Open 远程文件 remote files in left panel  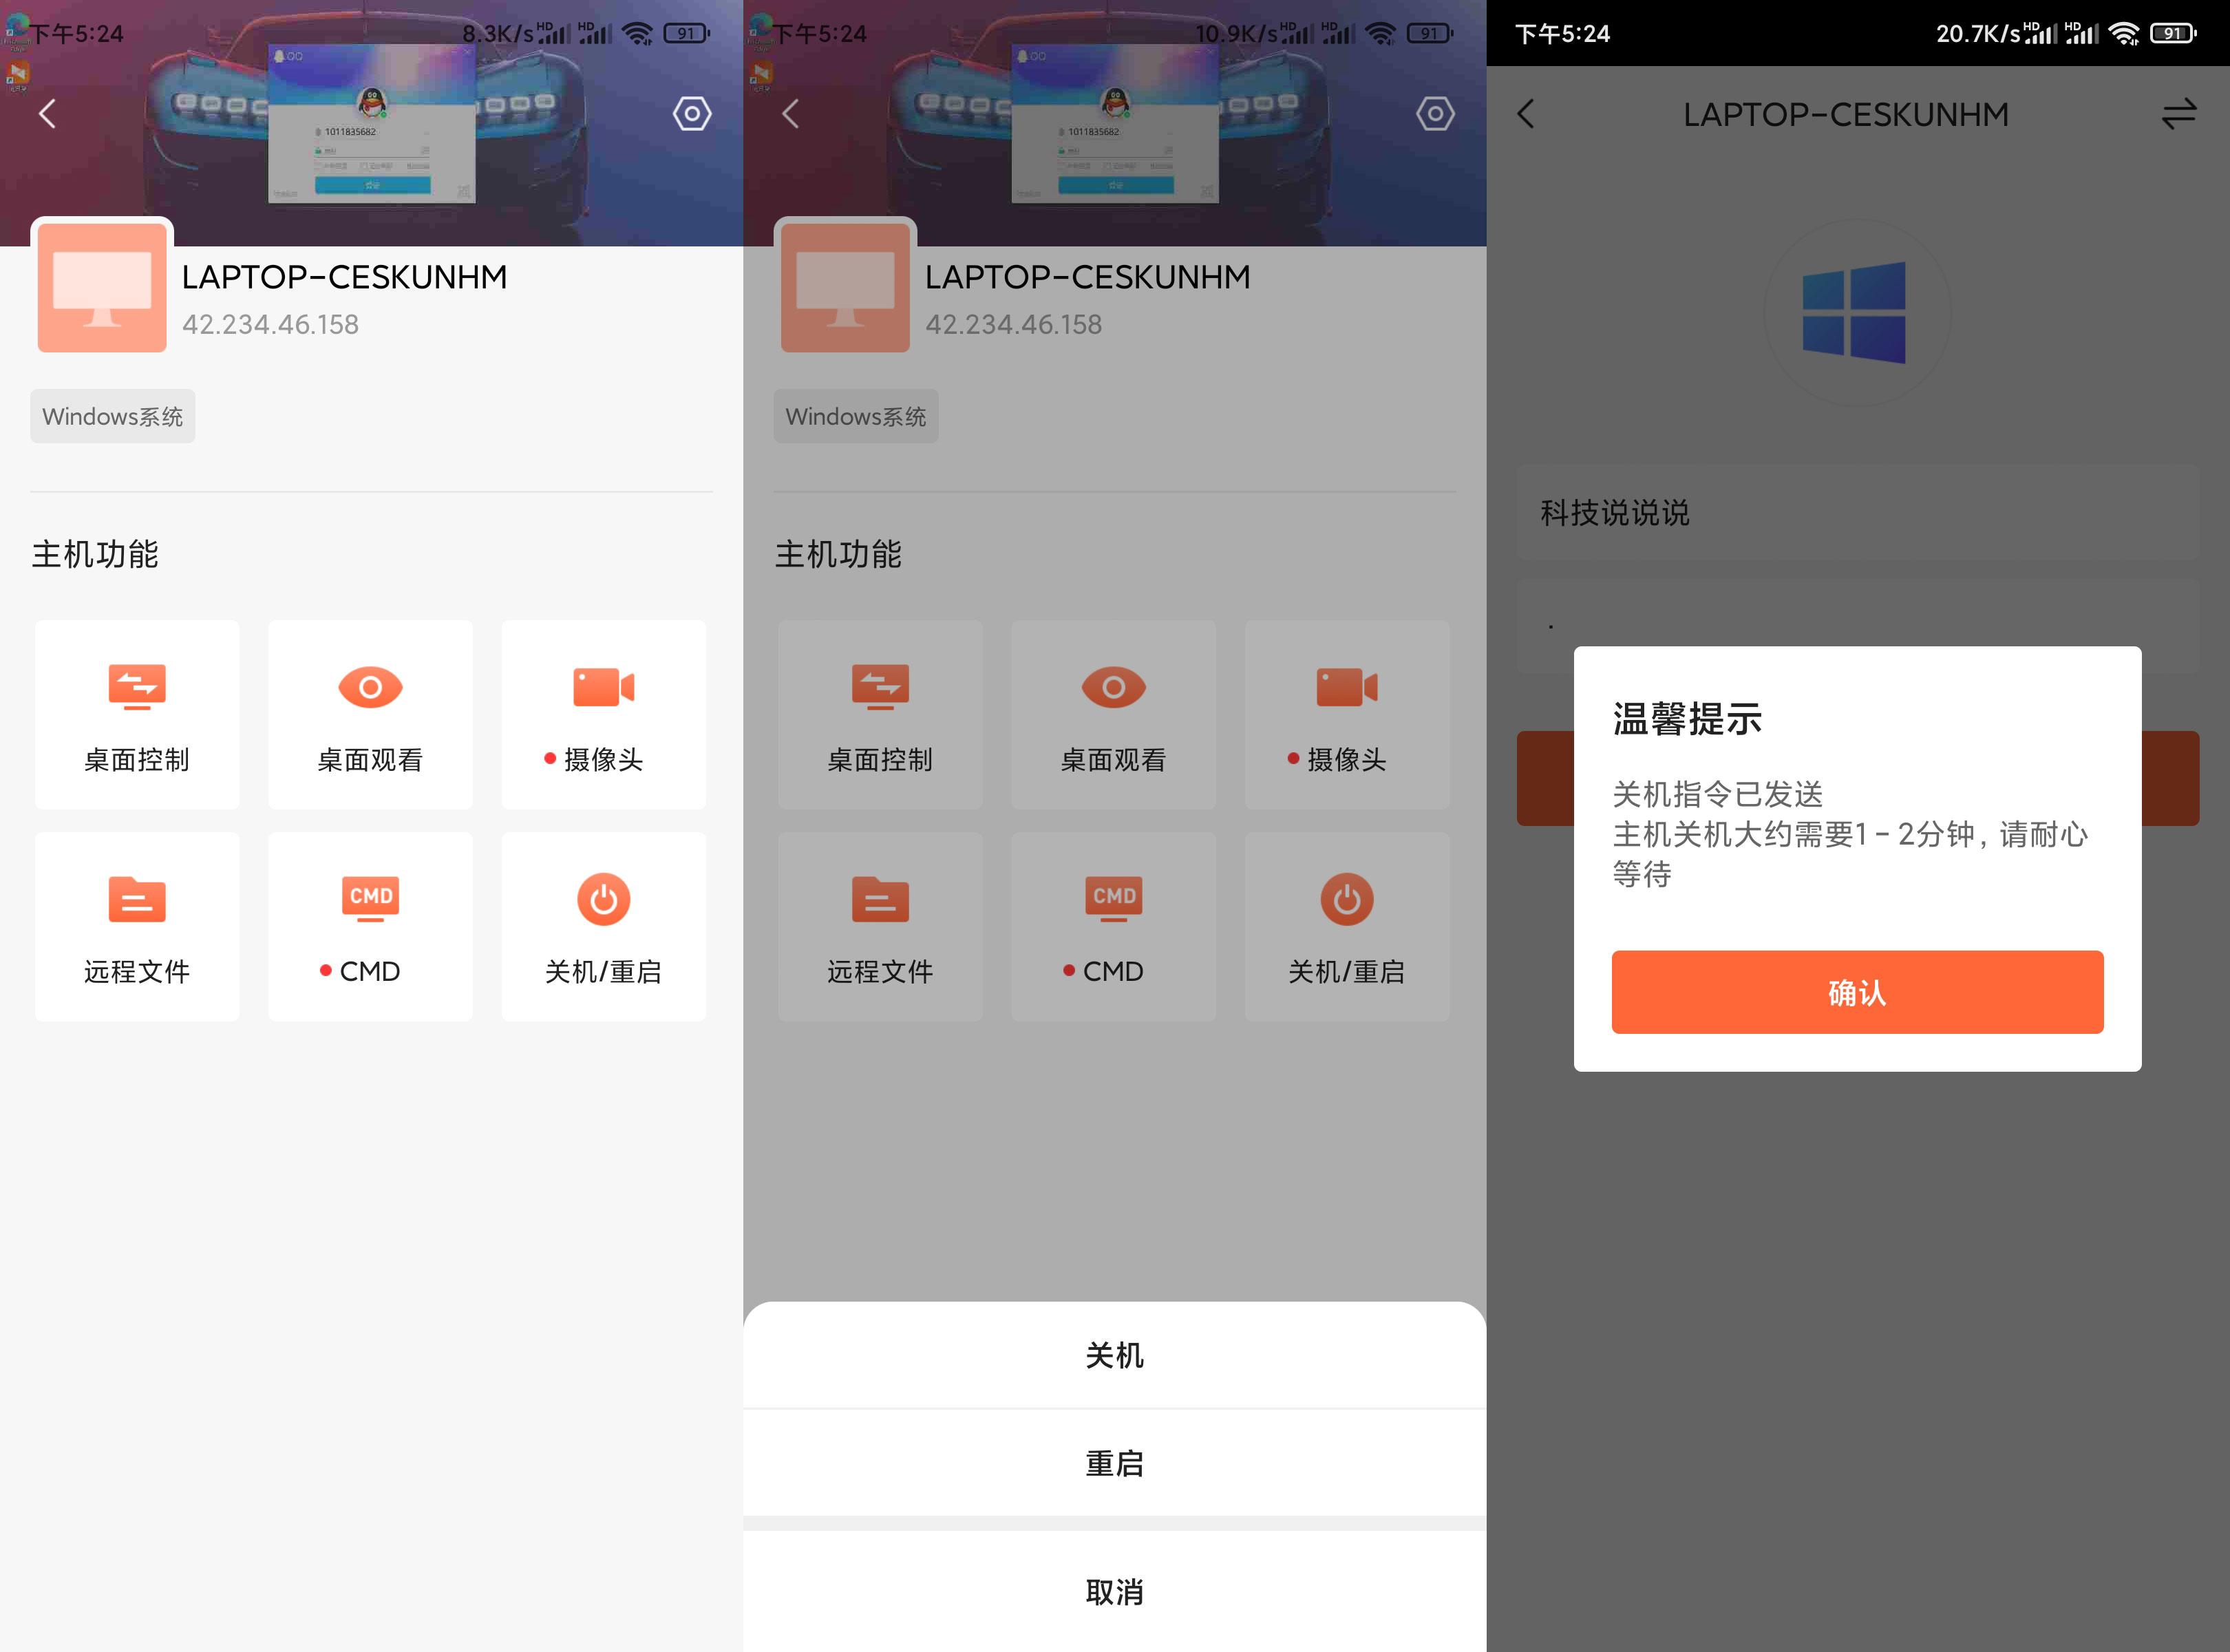pyautogui.click(x=137, y=926)
